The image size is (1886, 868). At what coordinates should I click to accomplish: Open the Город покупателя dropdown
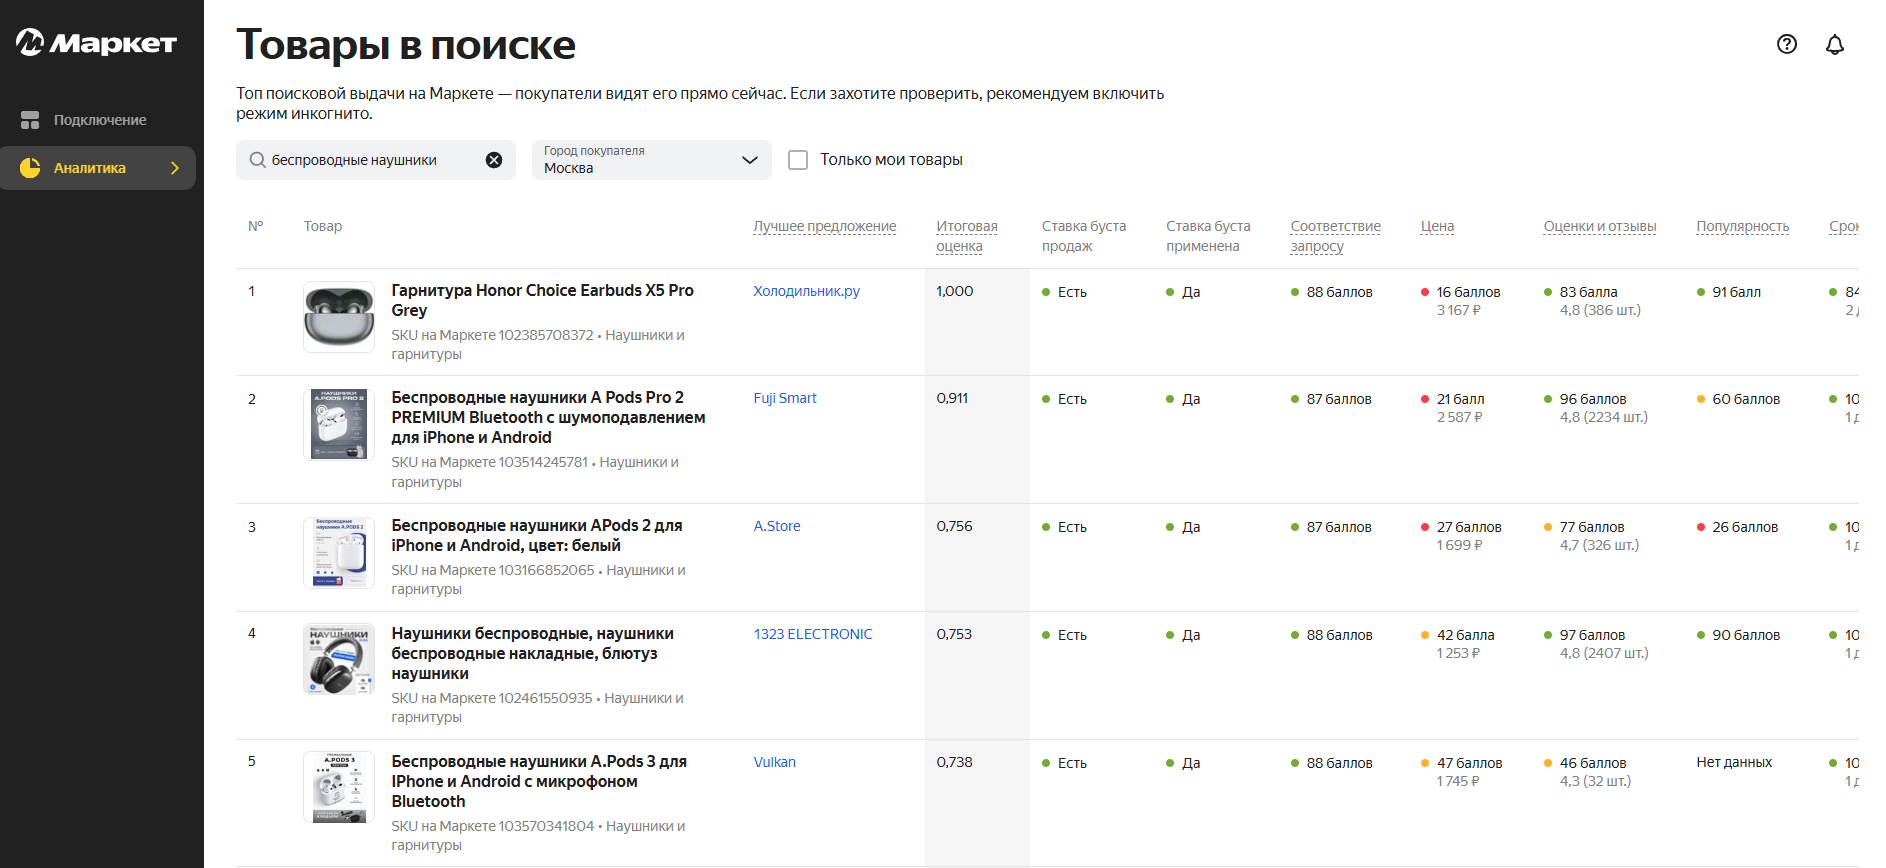click(652, 160)
